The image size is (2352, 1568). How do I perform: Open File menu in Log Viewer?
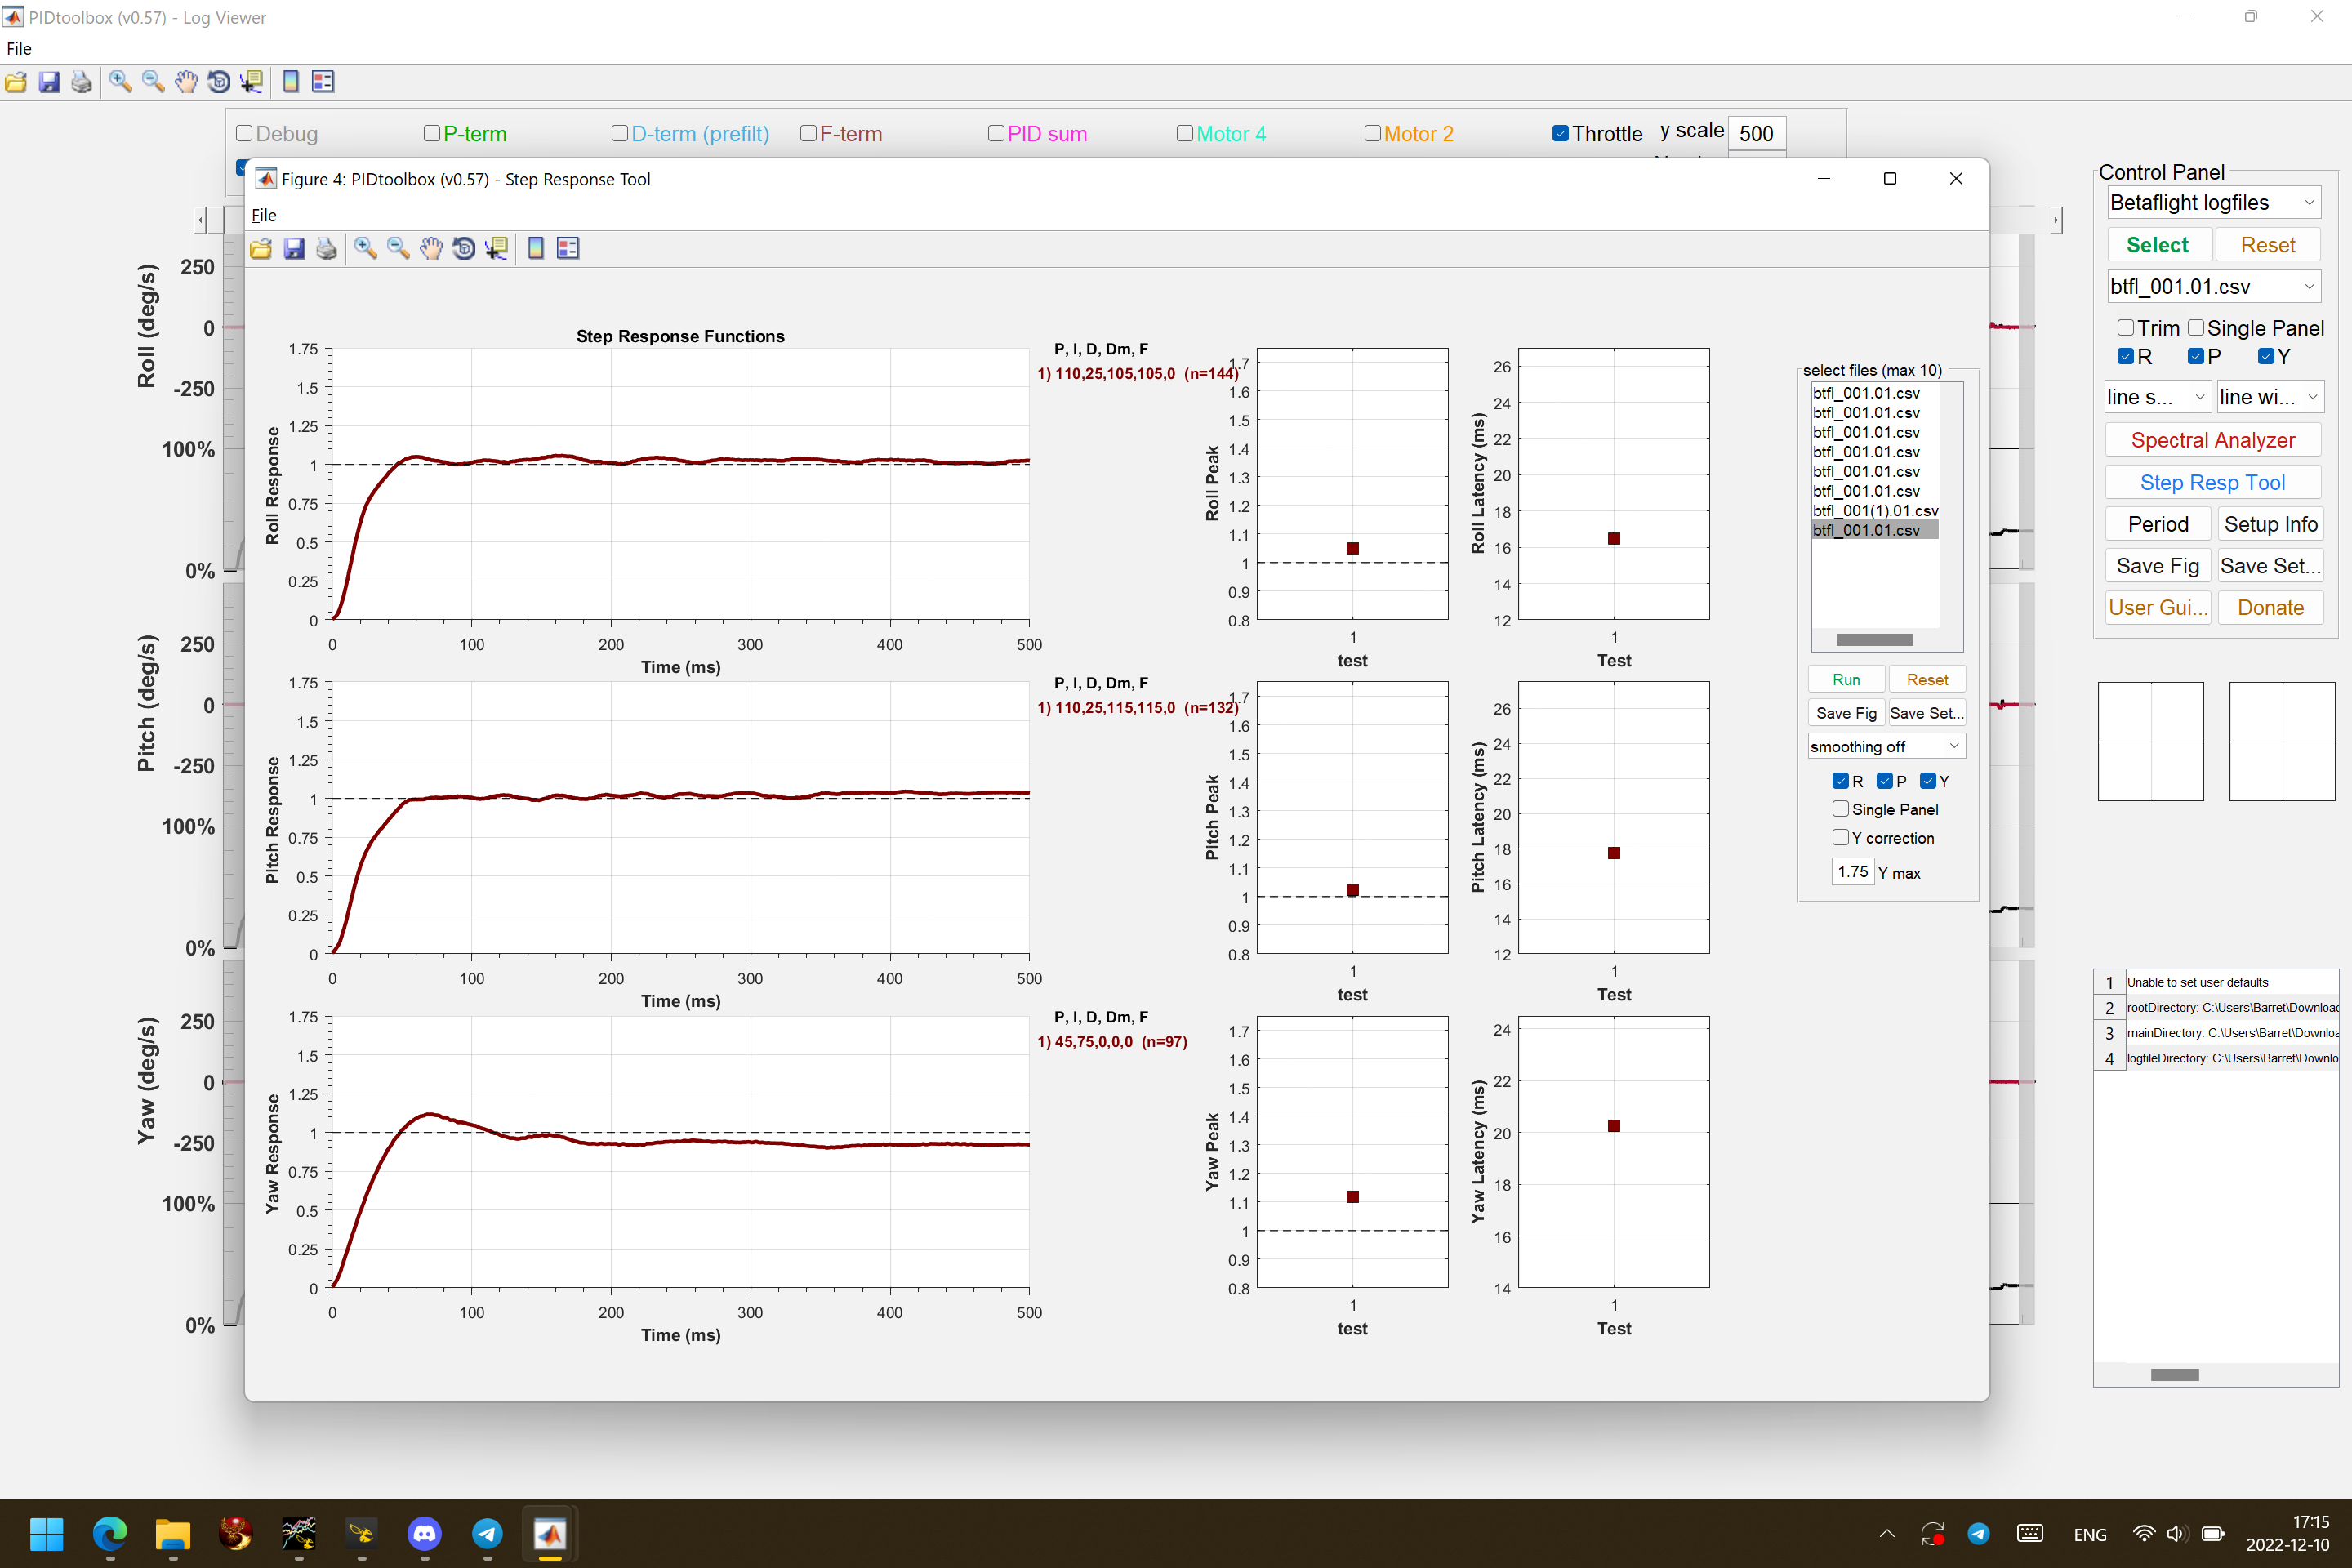point(19,48)
